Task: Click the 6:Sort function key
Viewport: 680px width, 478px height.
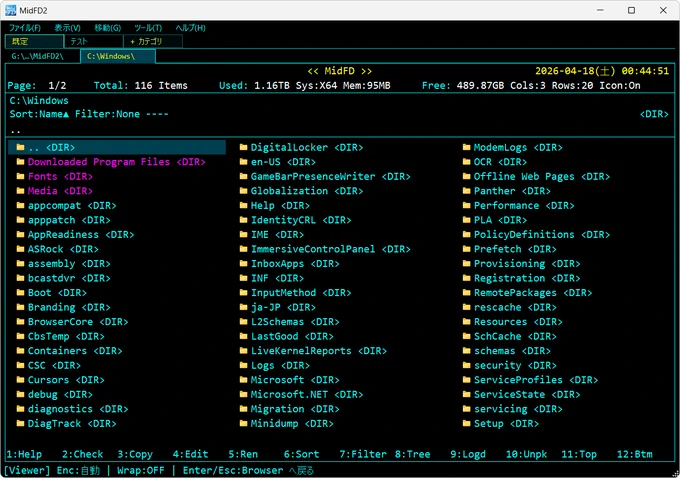Action: pos(301,454)
